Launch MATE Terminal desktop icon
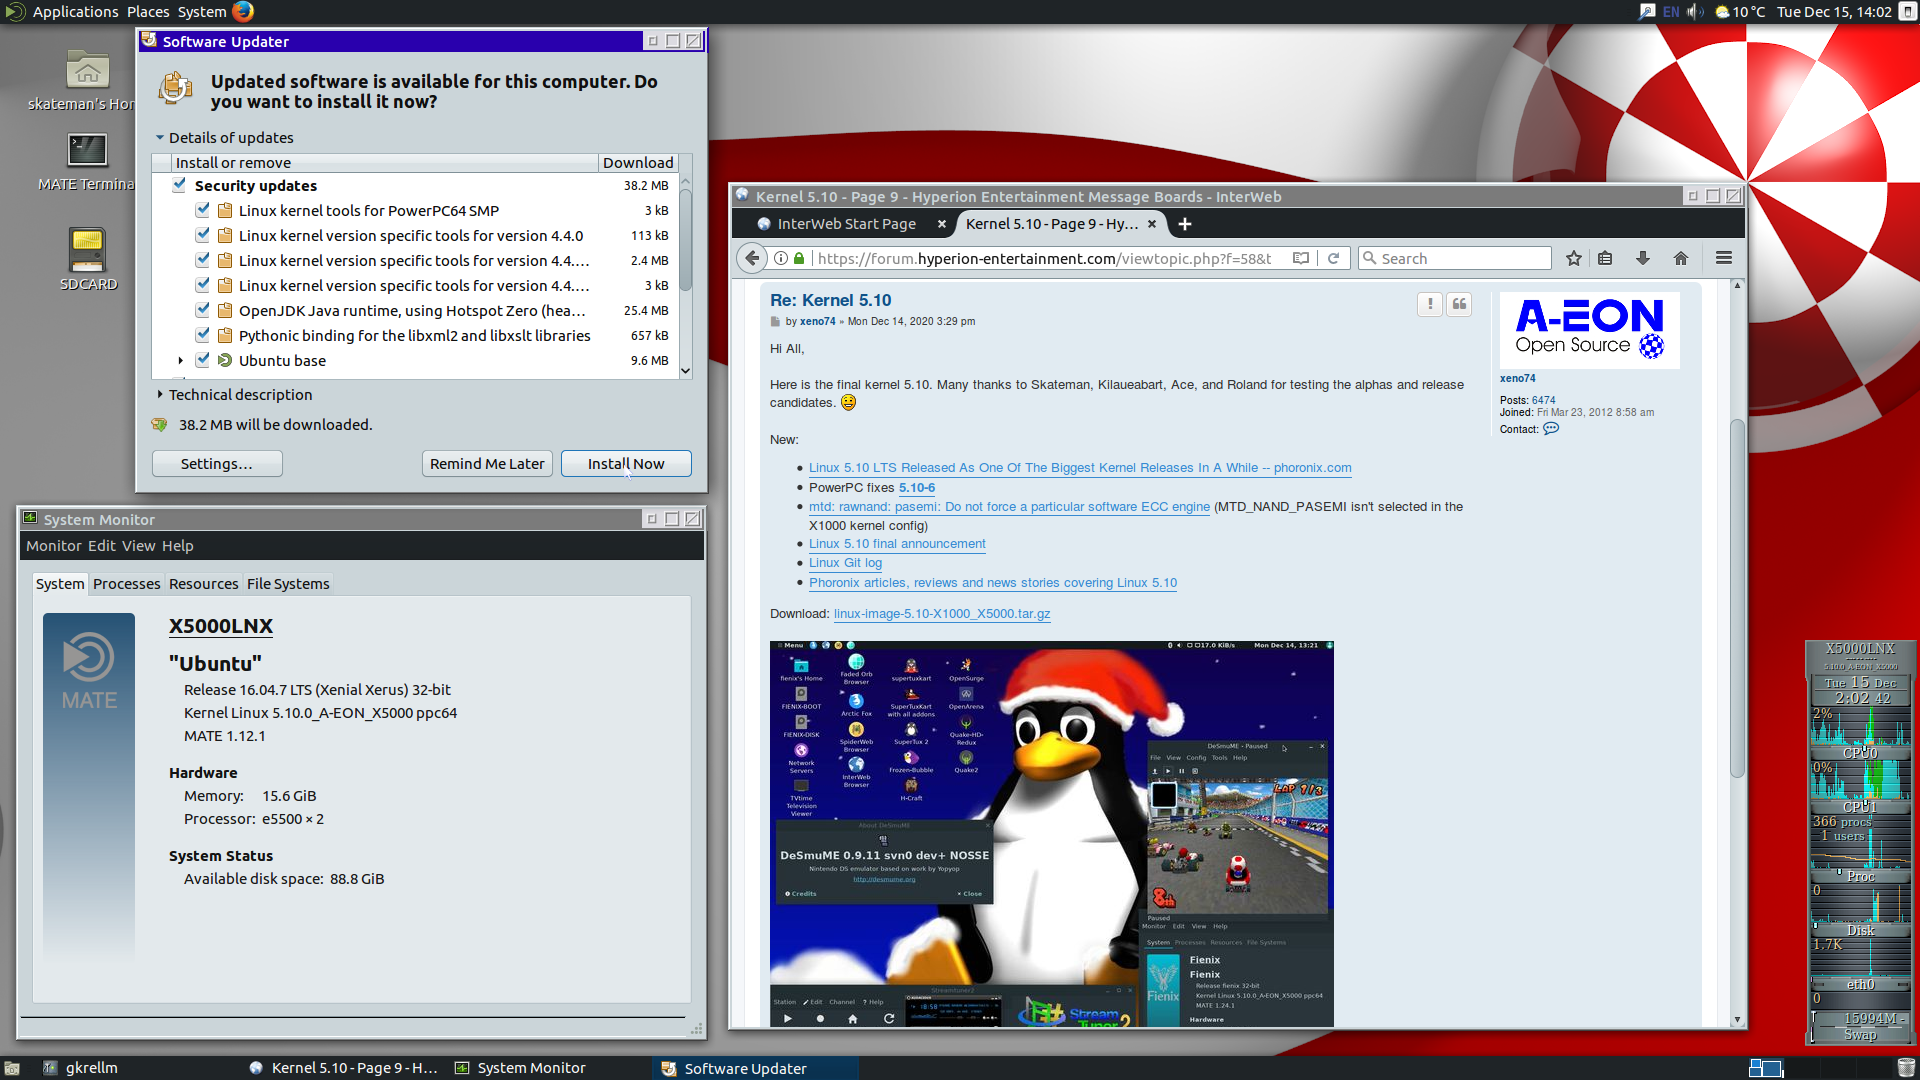 click(87, 150)
